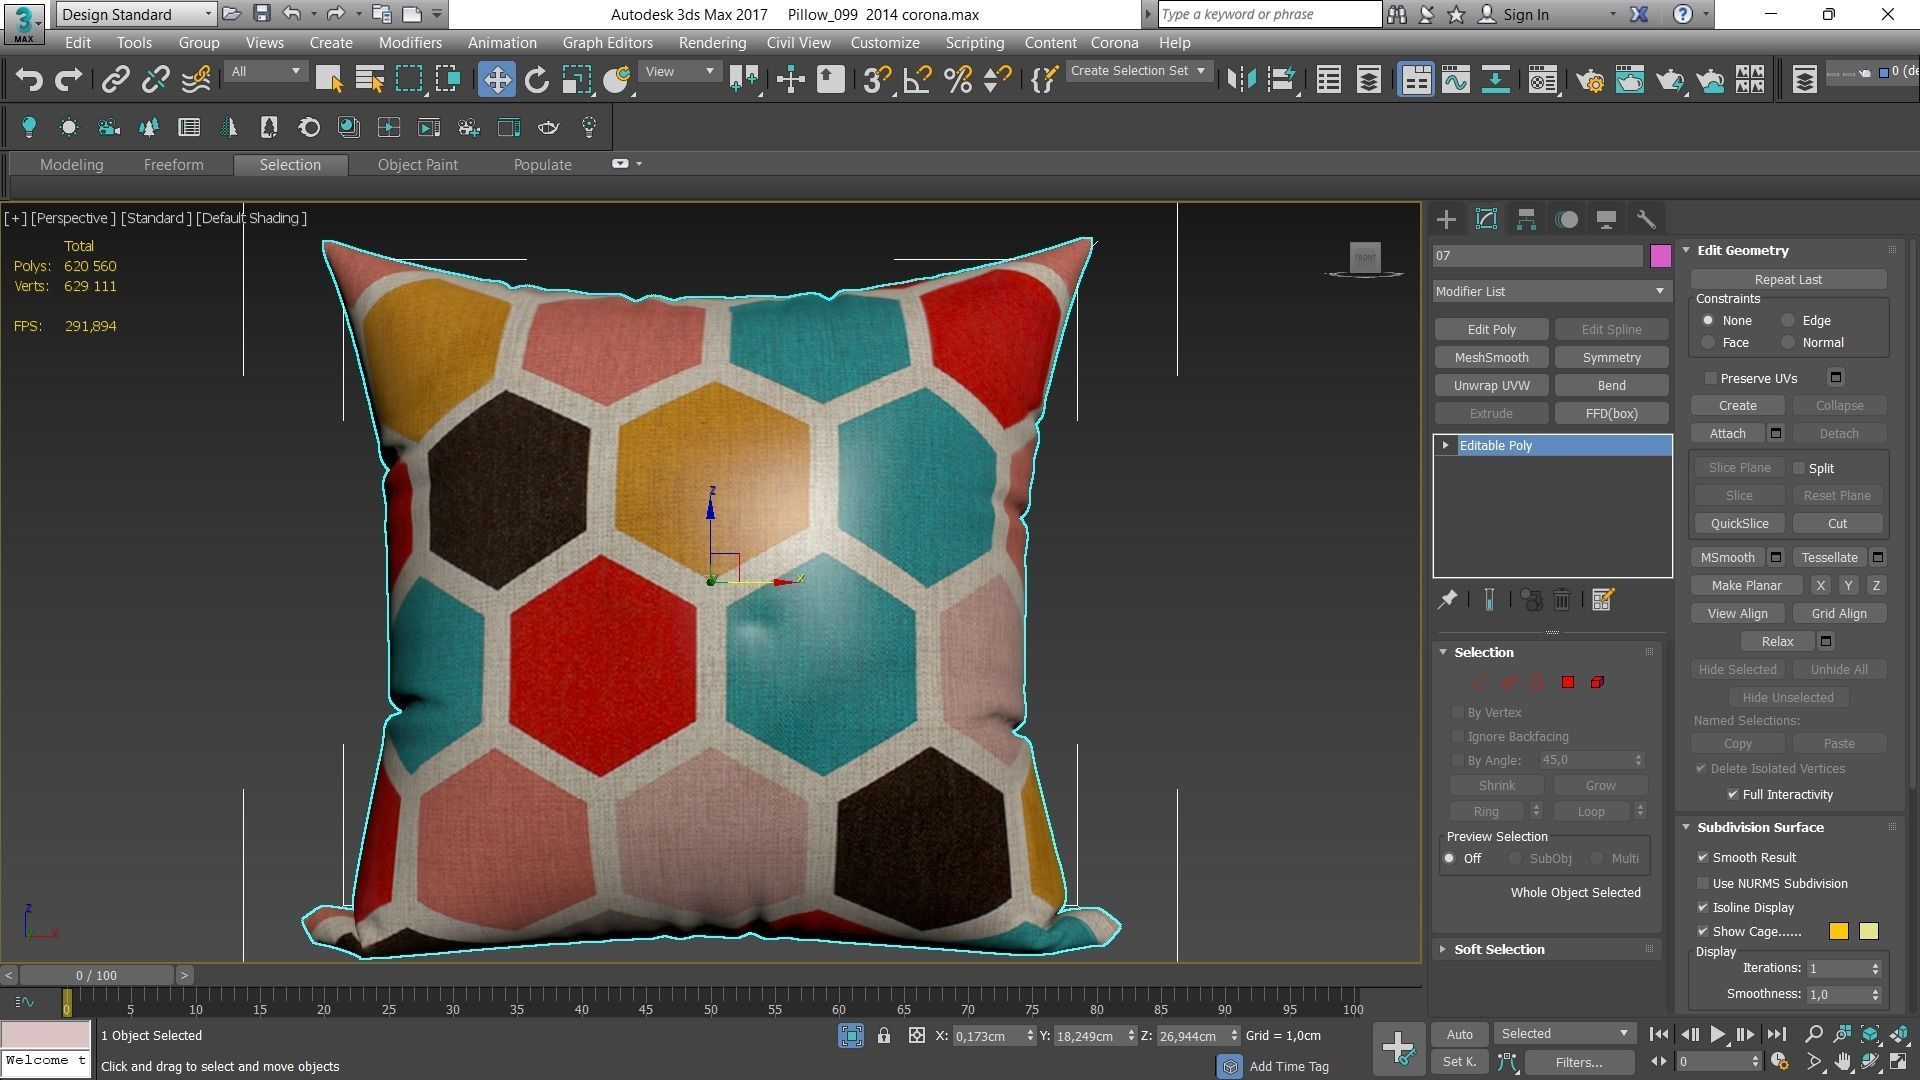Click the Attach button

click(x=1727, y=434)
